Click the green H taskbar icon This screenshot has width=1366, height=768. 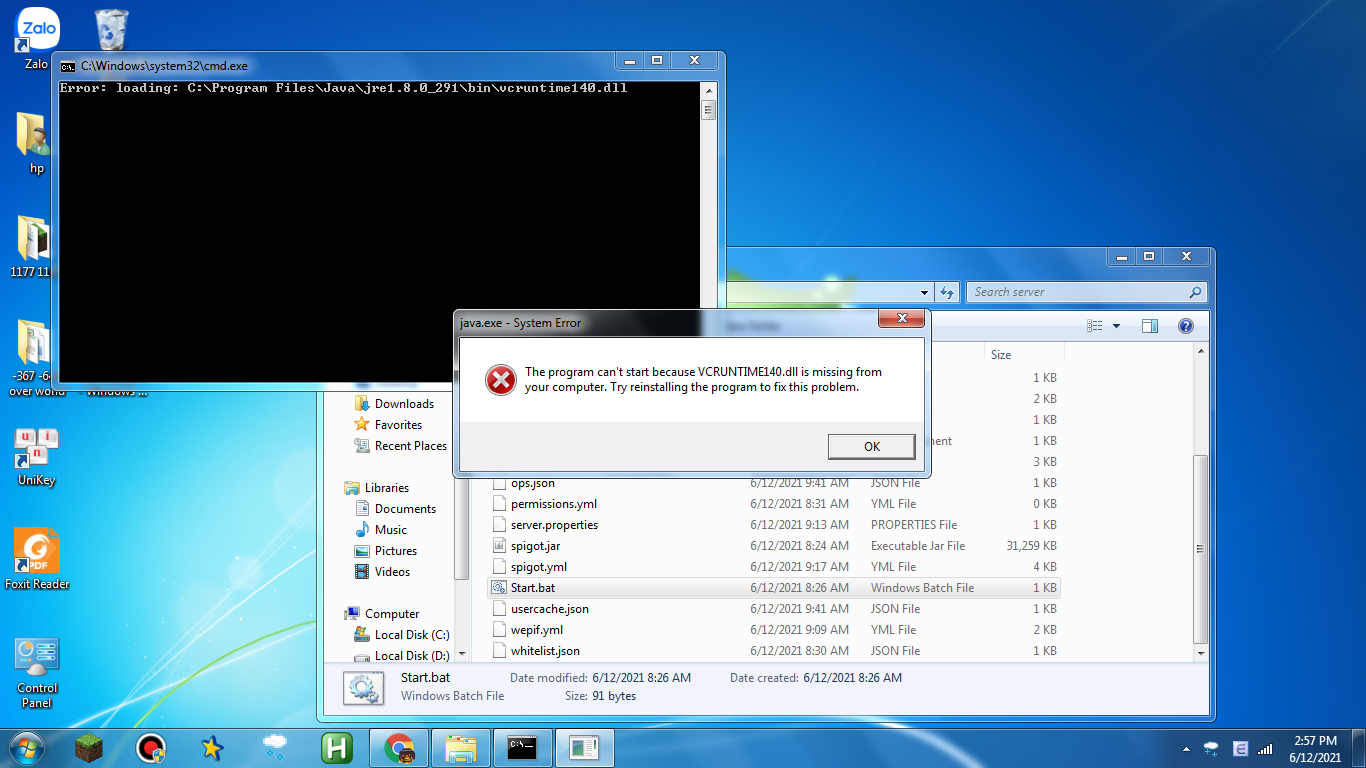(336, 748)
